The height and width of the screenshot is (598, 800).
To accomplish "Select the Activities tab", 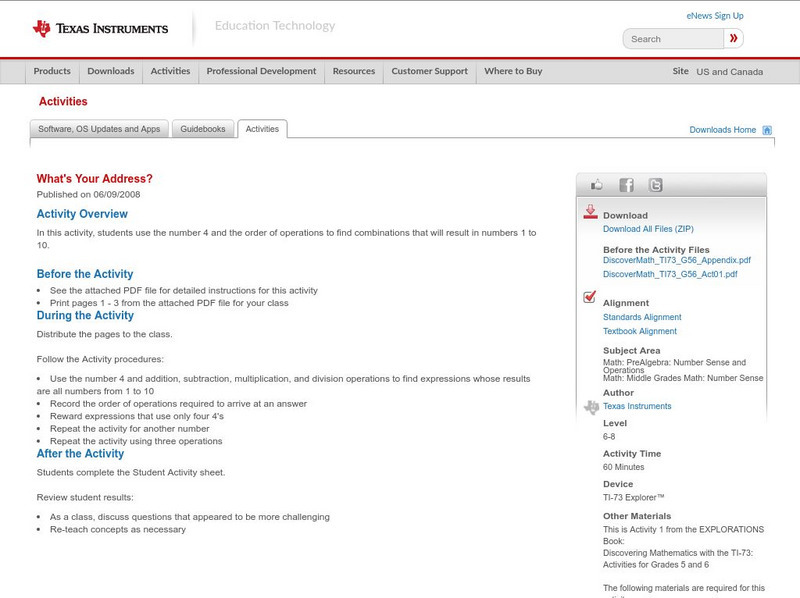I will 261,128.
